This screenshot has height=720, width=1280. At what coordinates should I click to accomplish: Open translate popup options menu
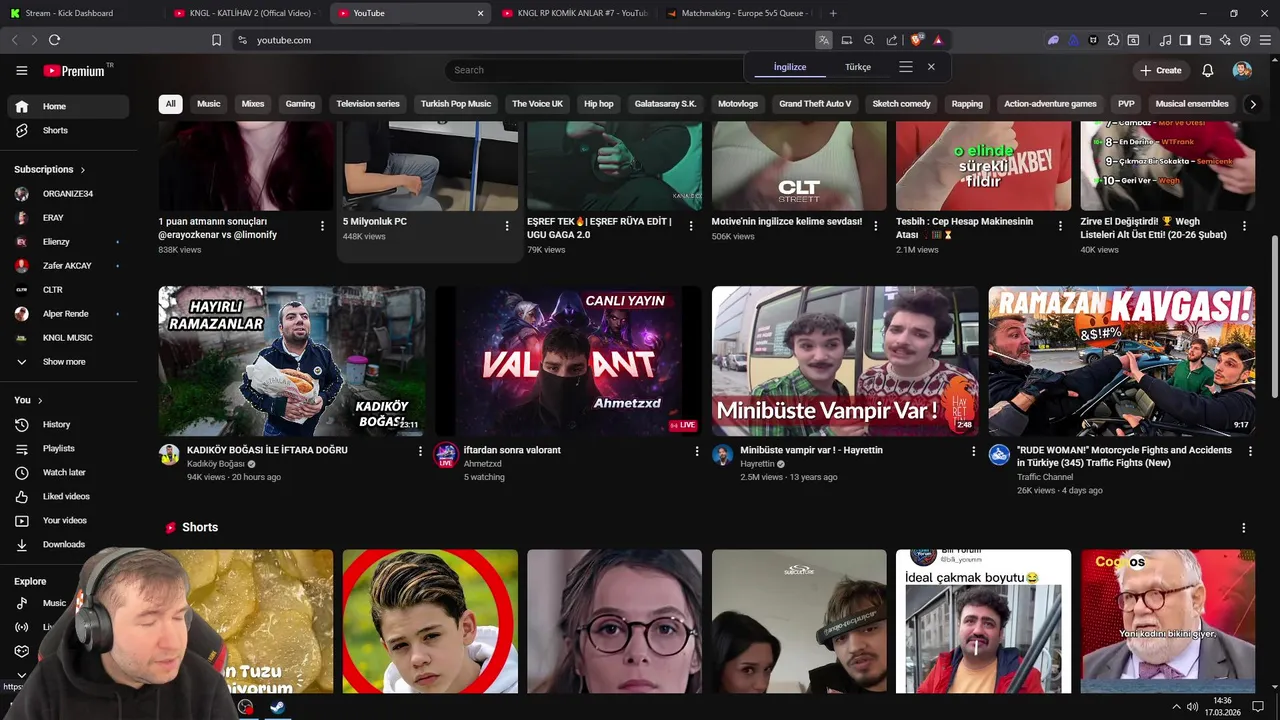[906, 67]
